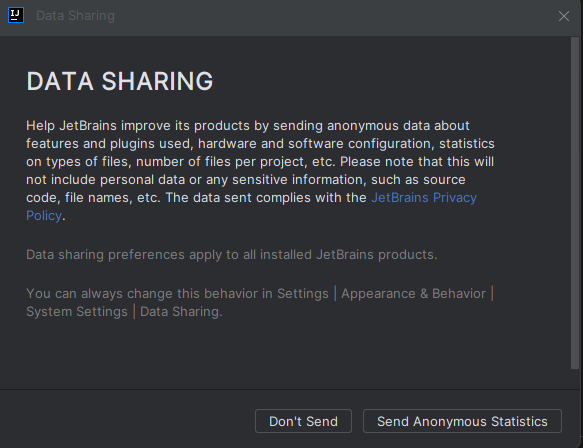Click the "System Settings" path text
Image resolution: width=583 pixels, height=448 pixels.
pos(77,312)
